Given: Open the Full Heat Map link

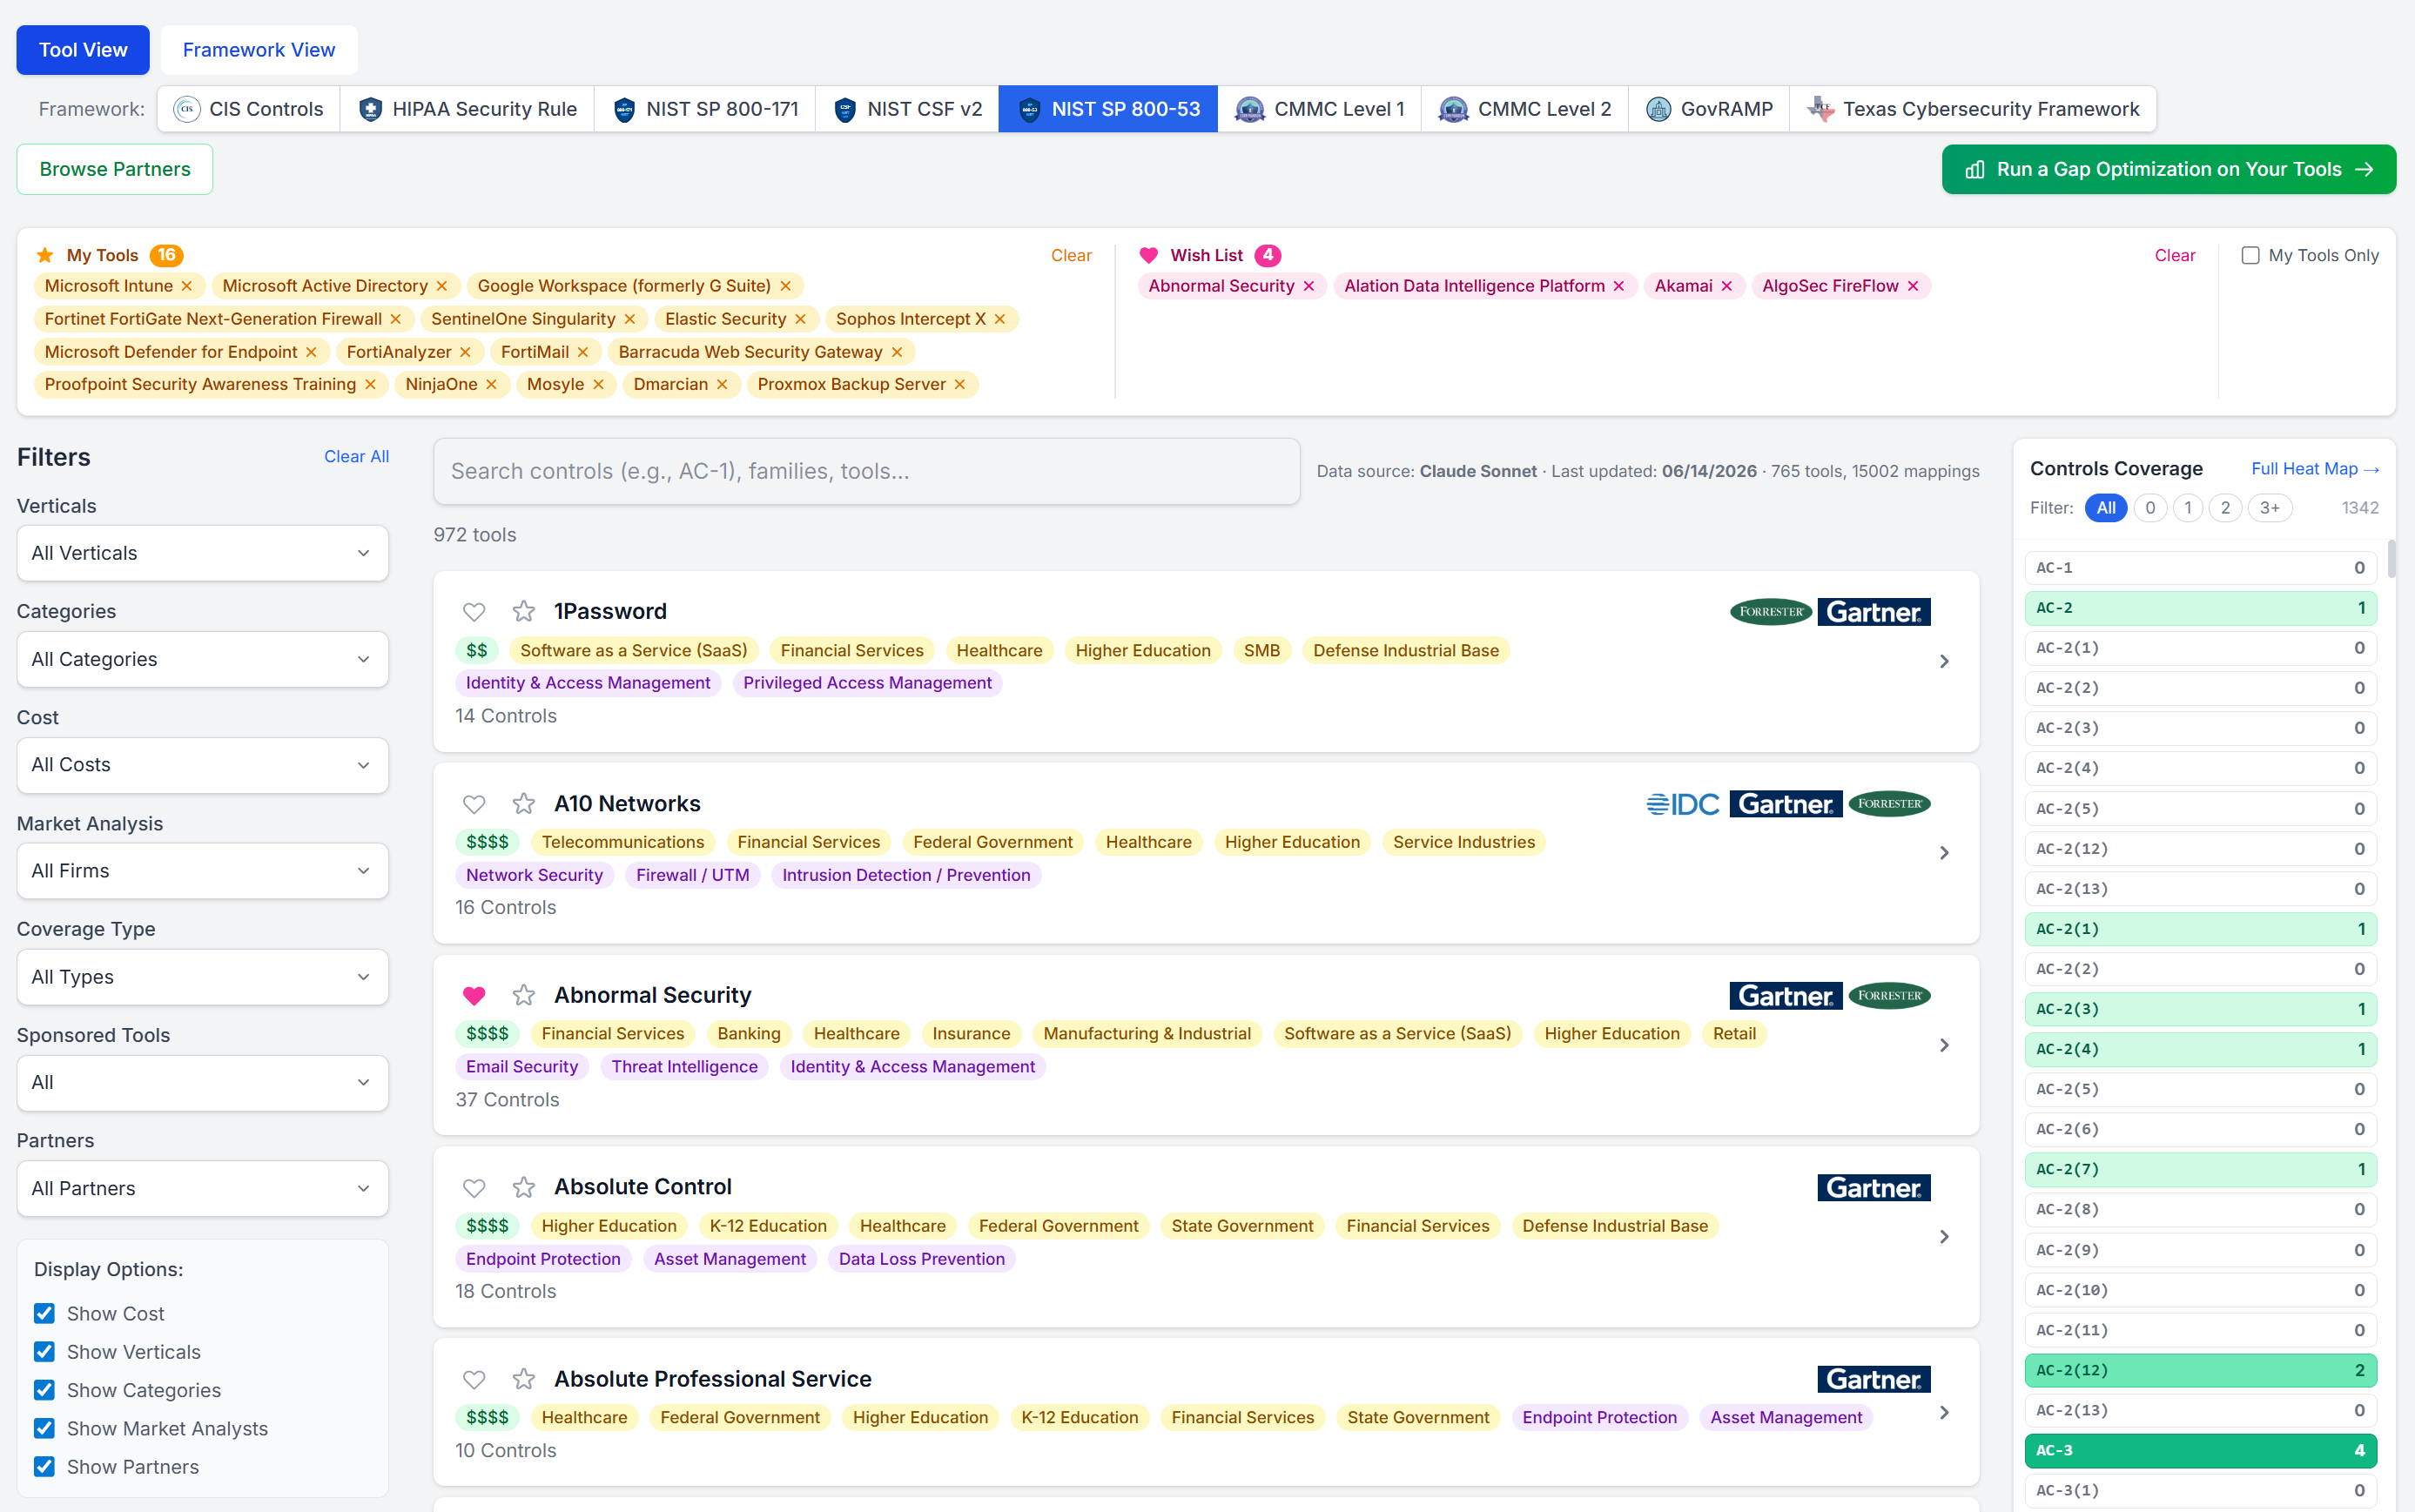Looking at the screenshot, I should pos(2315,469).
